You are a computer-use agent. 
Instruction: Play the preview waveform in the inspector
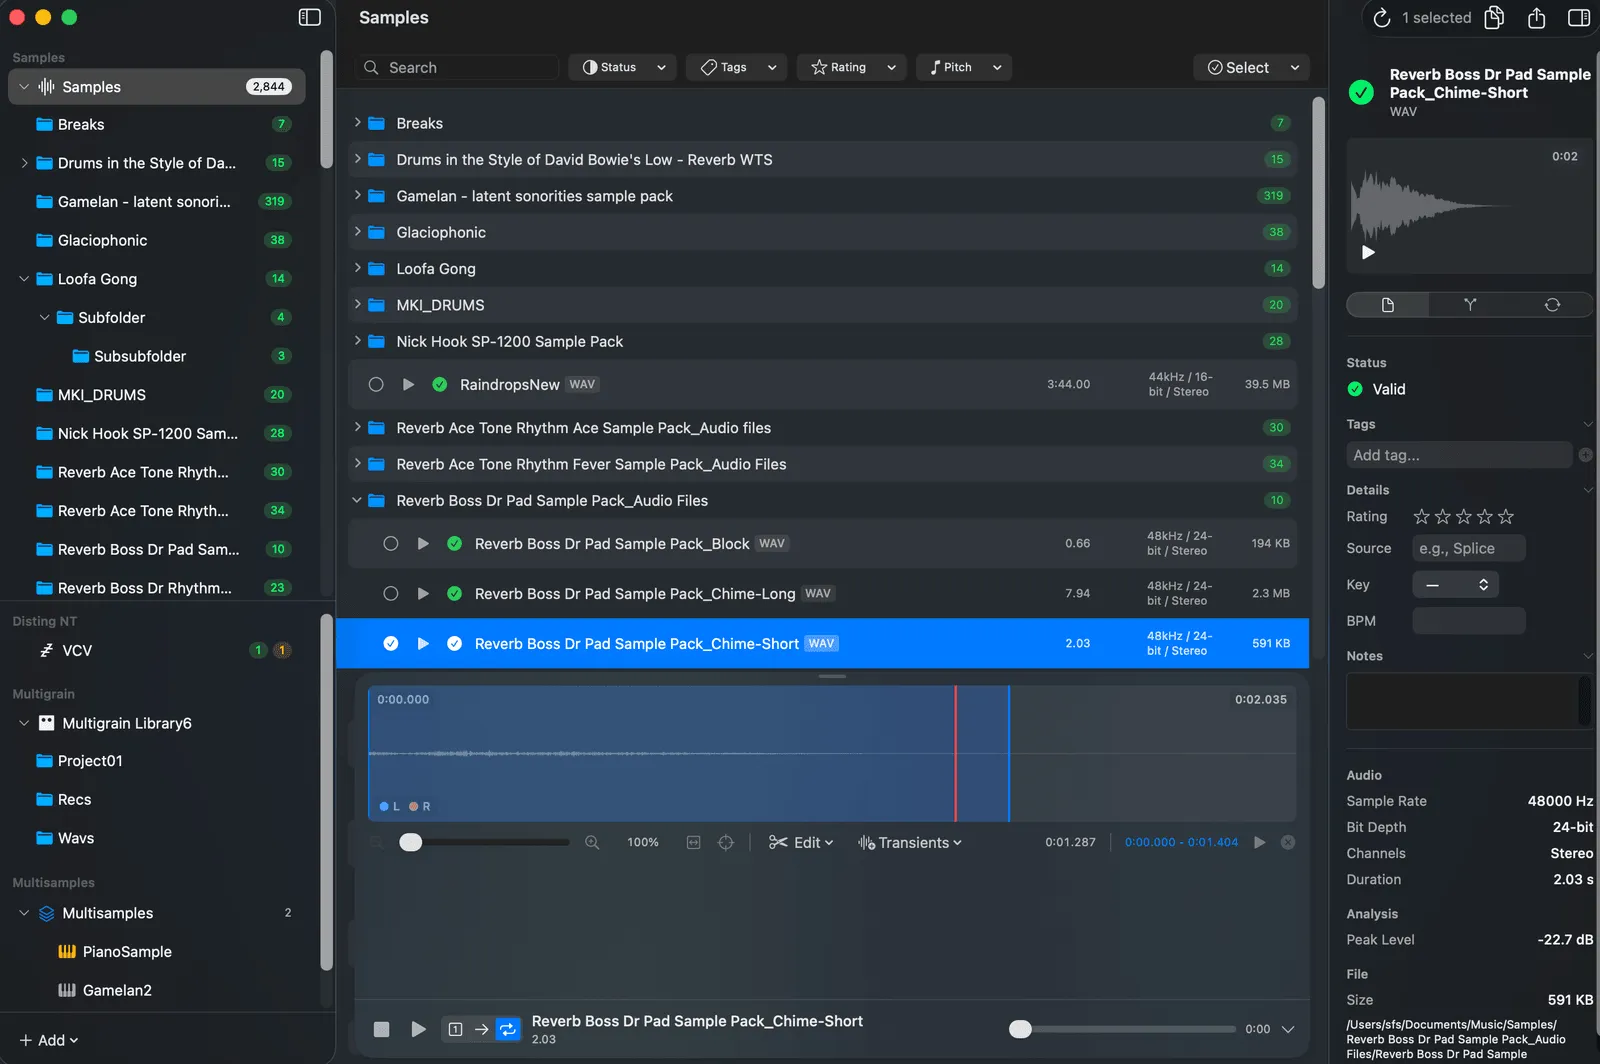click(x=1368, y=252)
